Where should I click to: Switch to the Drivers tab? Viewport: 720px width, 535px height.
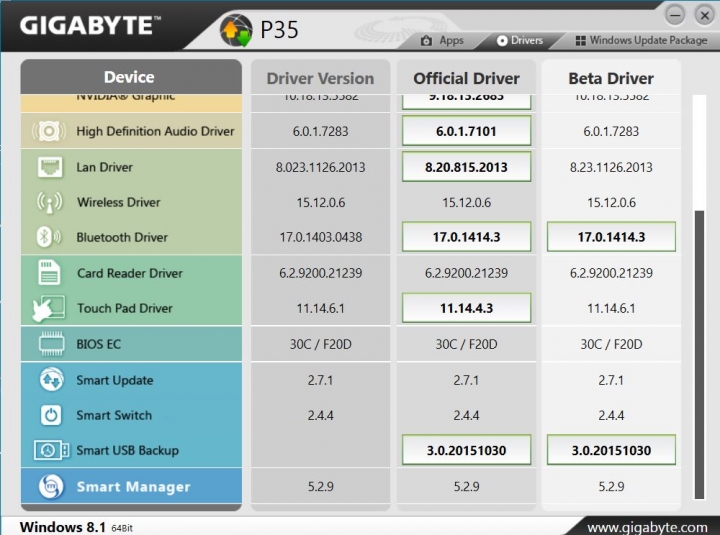tap(520, 41)
